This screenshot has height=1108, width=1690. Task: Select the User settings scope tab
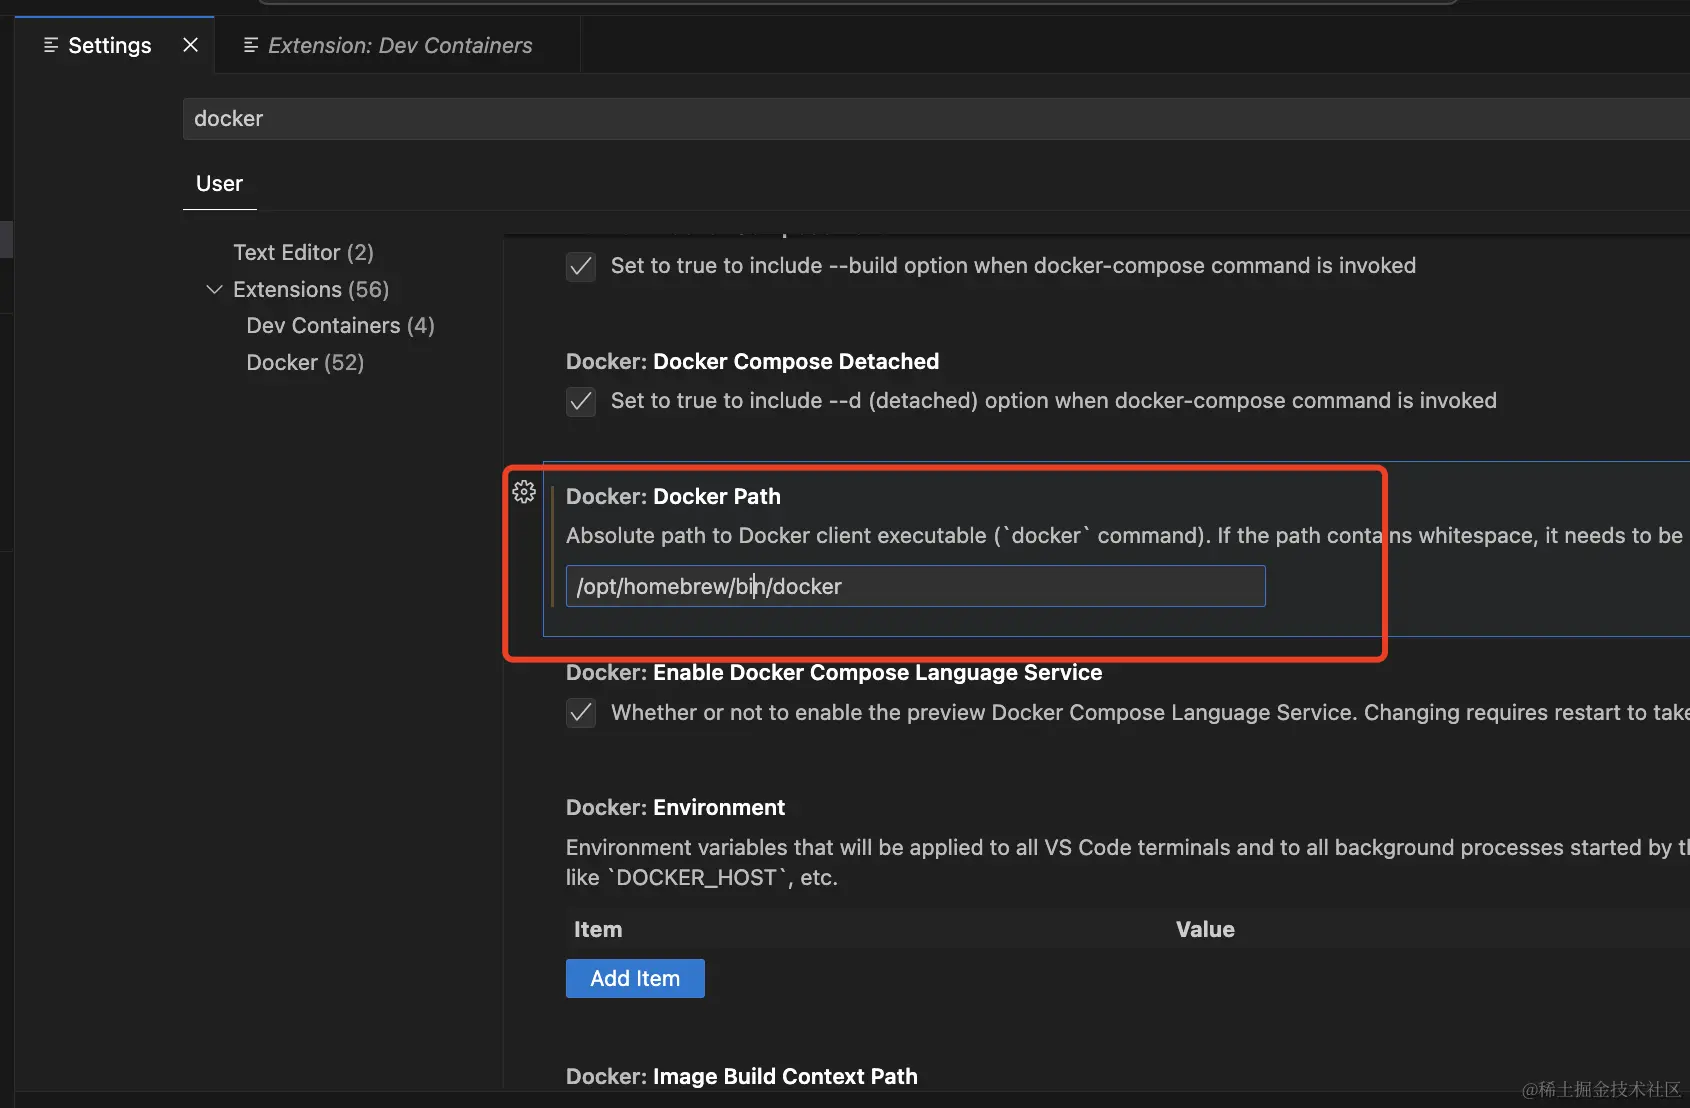coord(219,184)
